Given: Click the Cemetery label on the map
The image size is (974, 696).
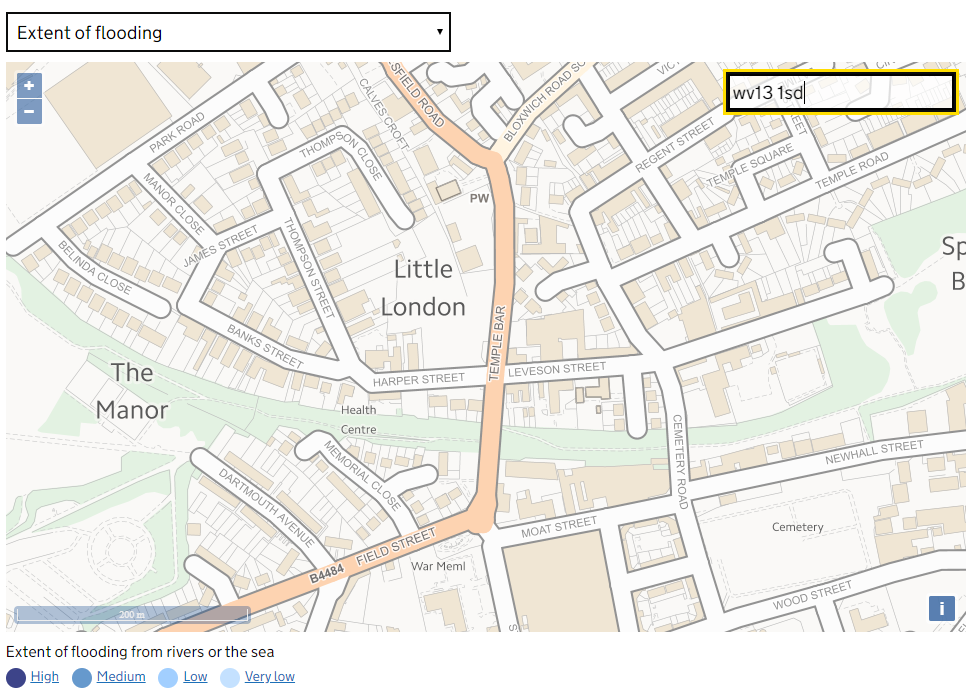Looking at the screenshot, I should point(798,527).
